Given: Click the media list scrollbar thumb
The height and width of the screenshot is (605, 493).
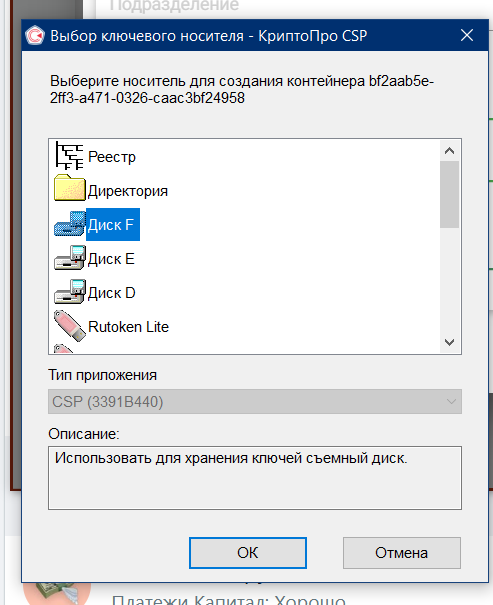Looking at the screenshot, I should 449,194.
